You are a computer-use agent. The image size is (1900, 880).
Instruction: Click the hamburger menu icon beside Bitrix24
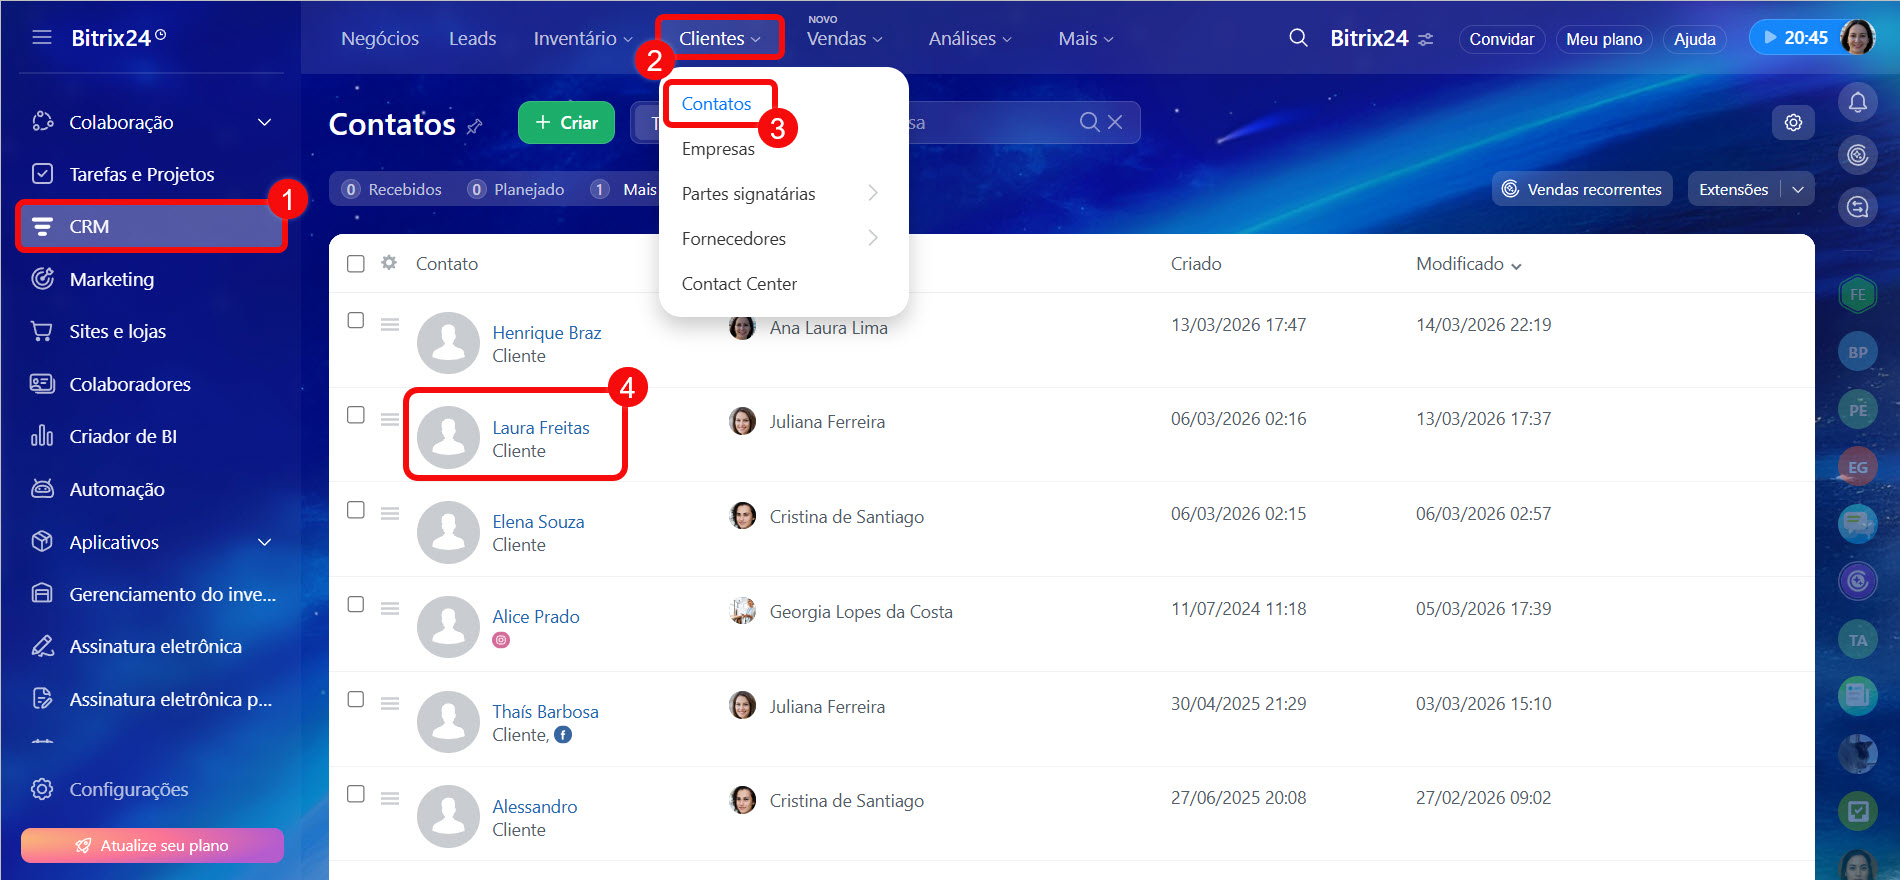[41, 38]
